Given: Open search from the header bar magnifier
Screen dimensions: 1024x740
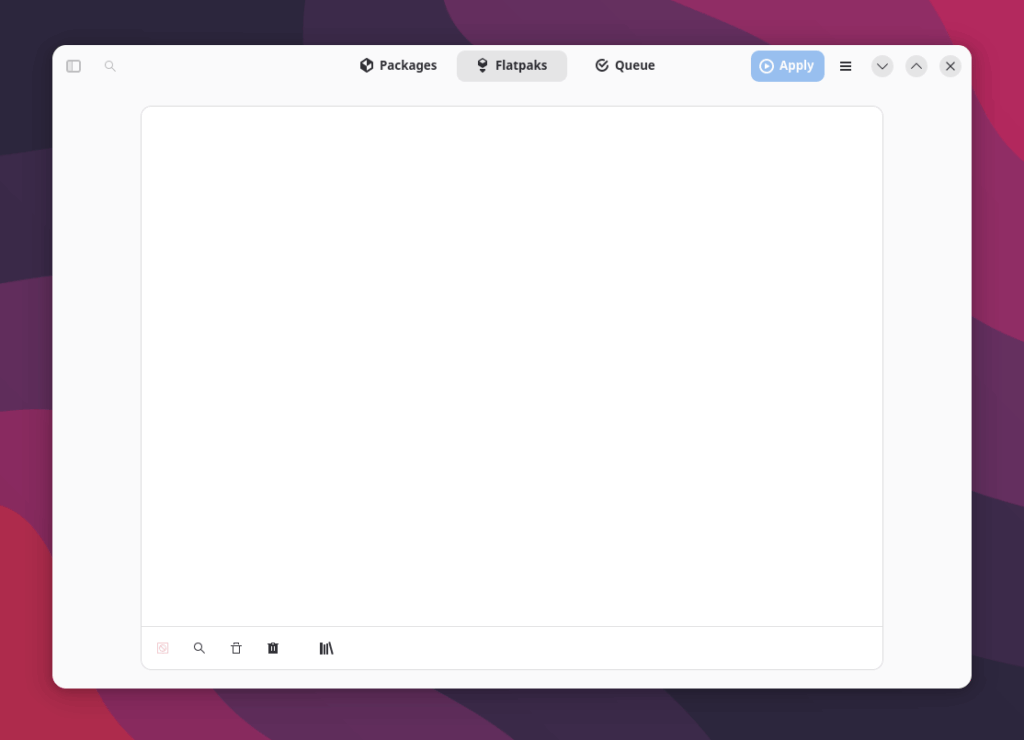Looking at the screenshot, I should [x=110, y=66].
